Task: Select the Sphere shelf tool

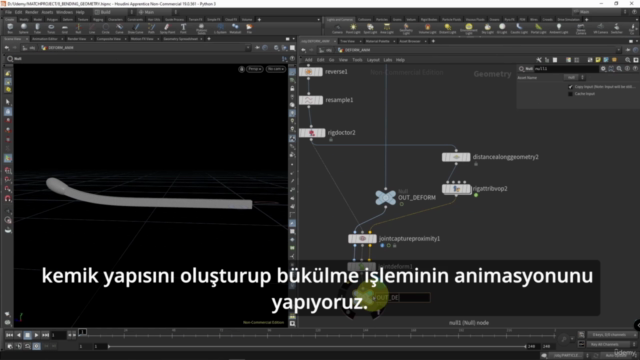Action: 24,28
